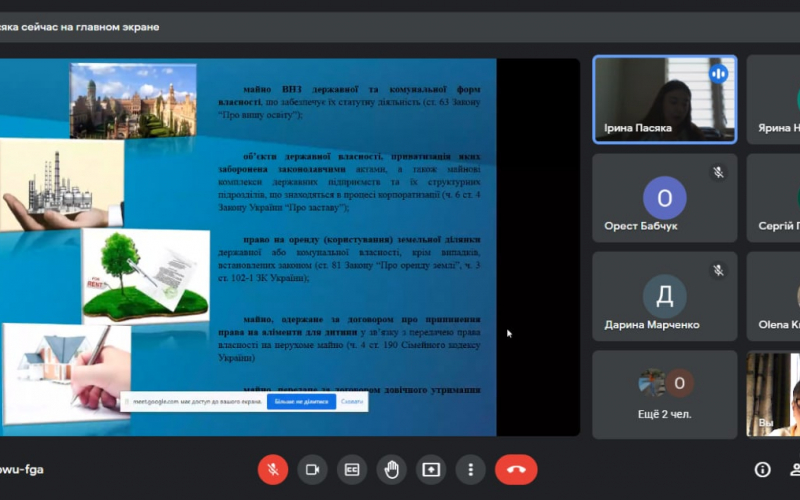Image resolution: width=800 pixels, height=500 pixels.
Task: Open the participants people icon
Action: 795,469
